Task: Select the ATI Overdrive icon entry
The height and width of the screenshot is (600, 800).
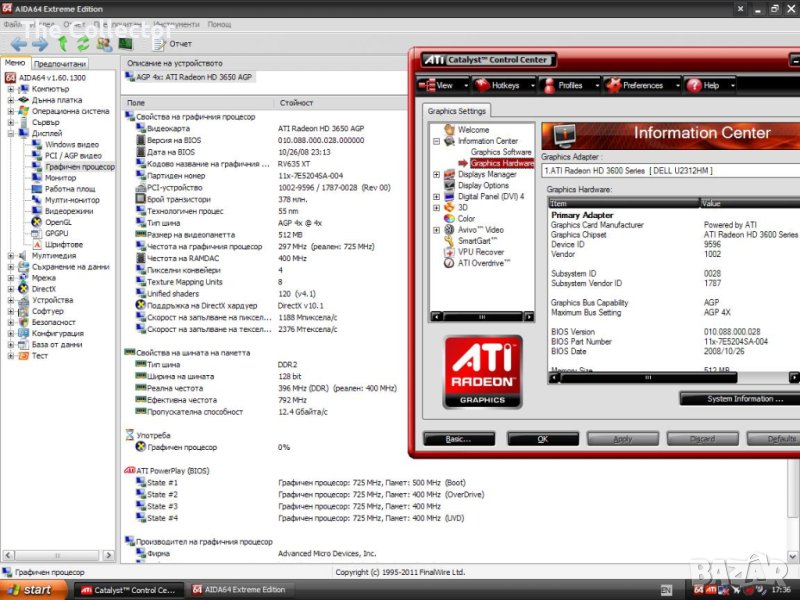Action: point(484,263)
